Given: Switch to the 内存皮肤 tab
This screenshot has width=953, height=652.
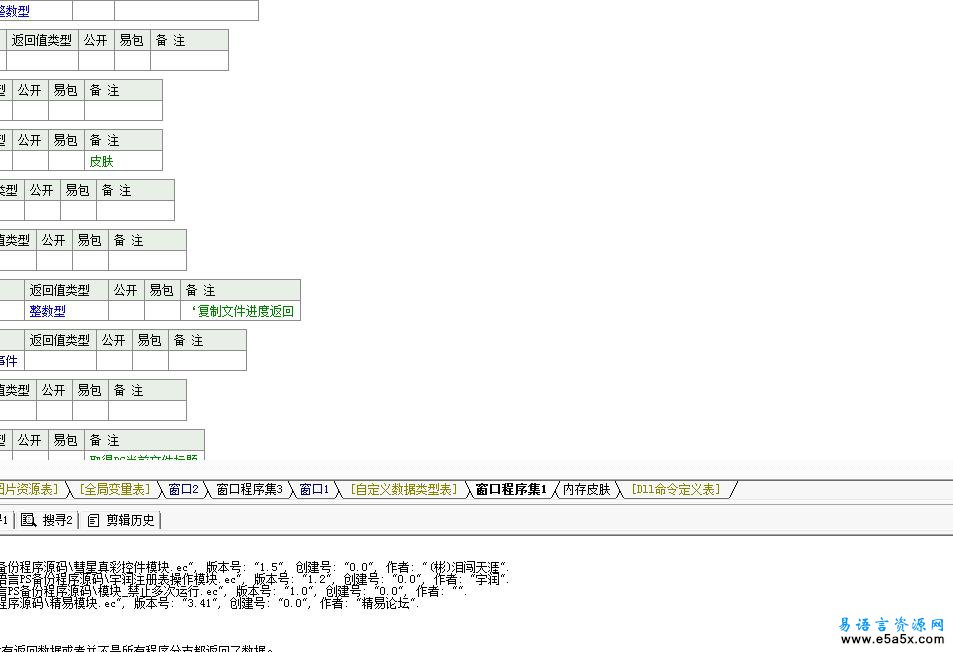Looking at the screenshot, I should (x=586, y=489).
